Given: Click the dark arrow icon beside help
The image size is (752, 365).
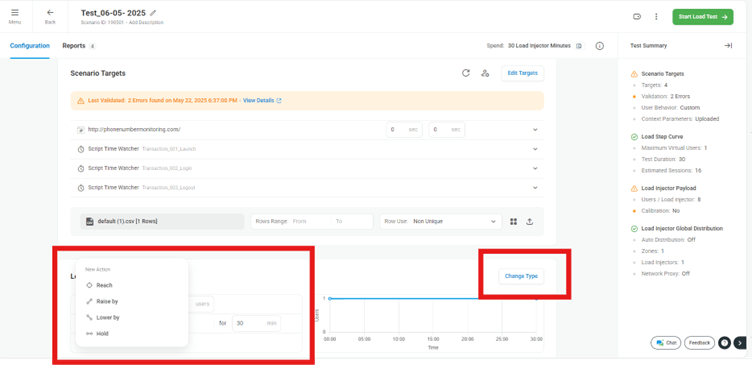Looking at the screenshot, I should pyautogui.click(x=740, y=343).
